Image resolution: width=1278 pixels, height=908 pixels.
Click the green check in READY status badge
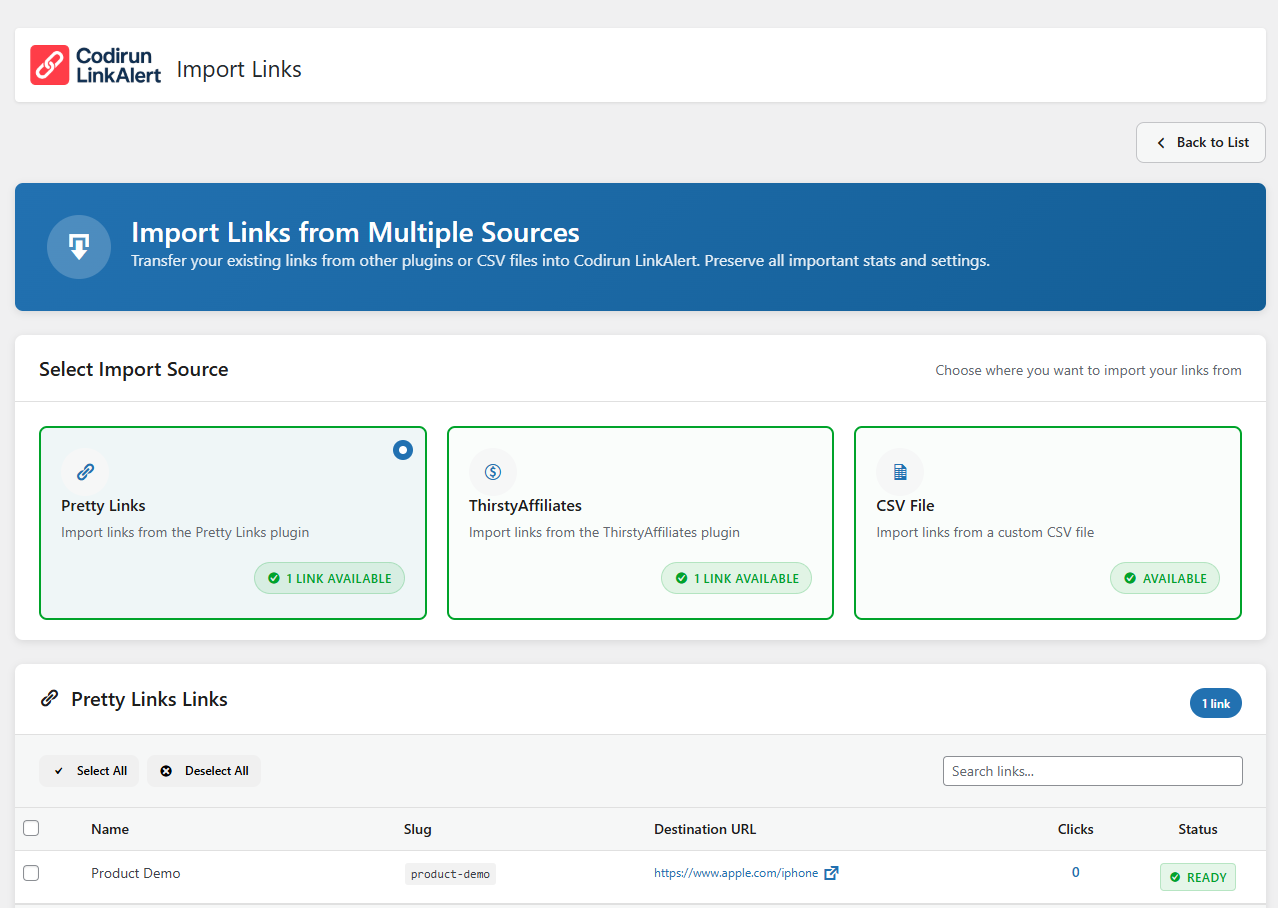[x=1175, y=877]
